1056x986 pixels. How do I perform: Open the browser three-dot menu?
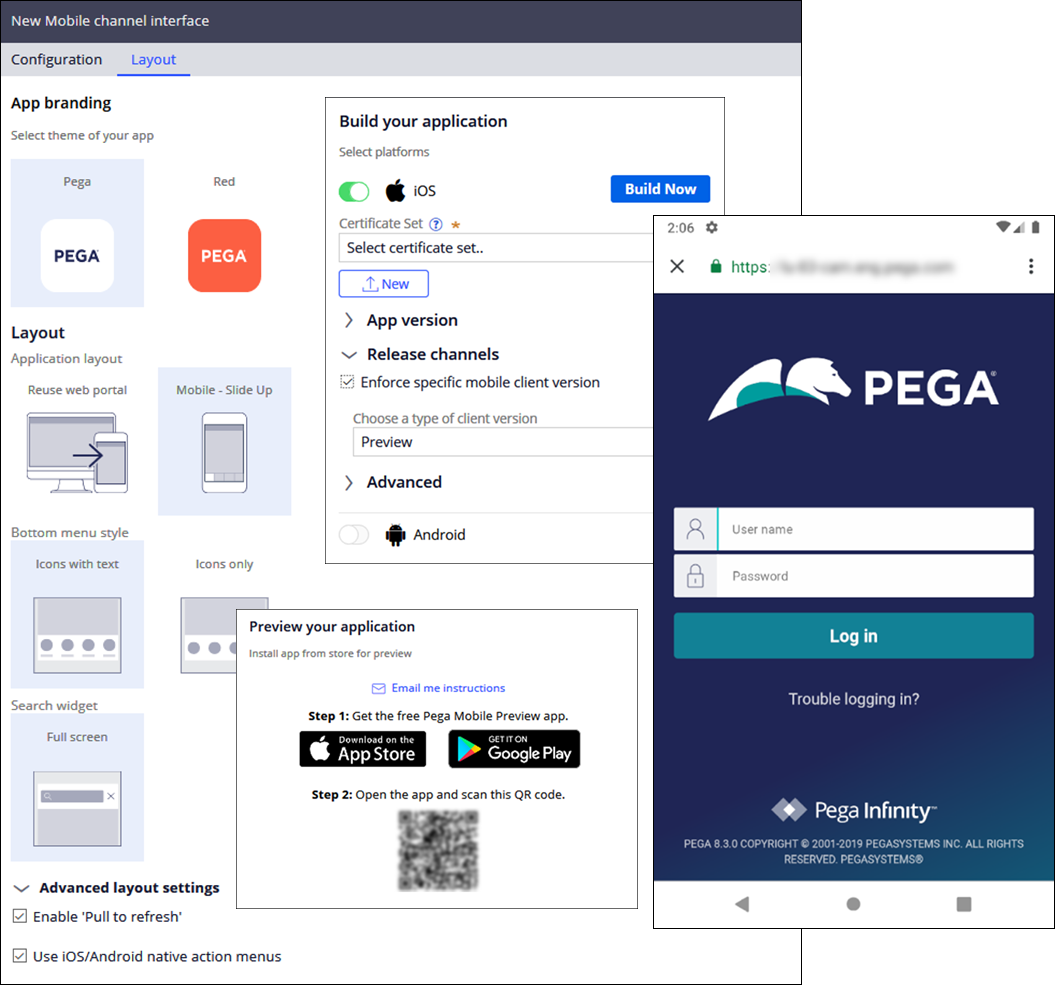1031,266
